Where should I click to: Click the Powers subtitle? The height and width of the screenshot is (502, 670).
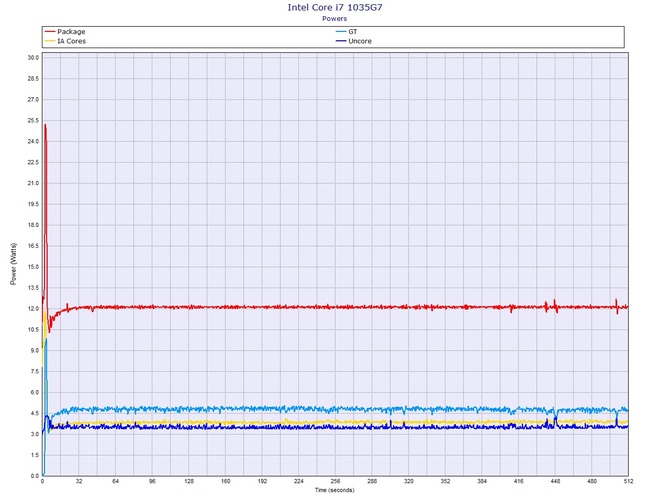[335, 18]
